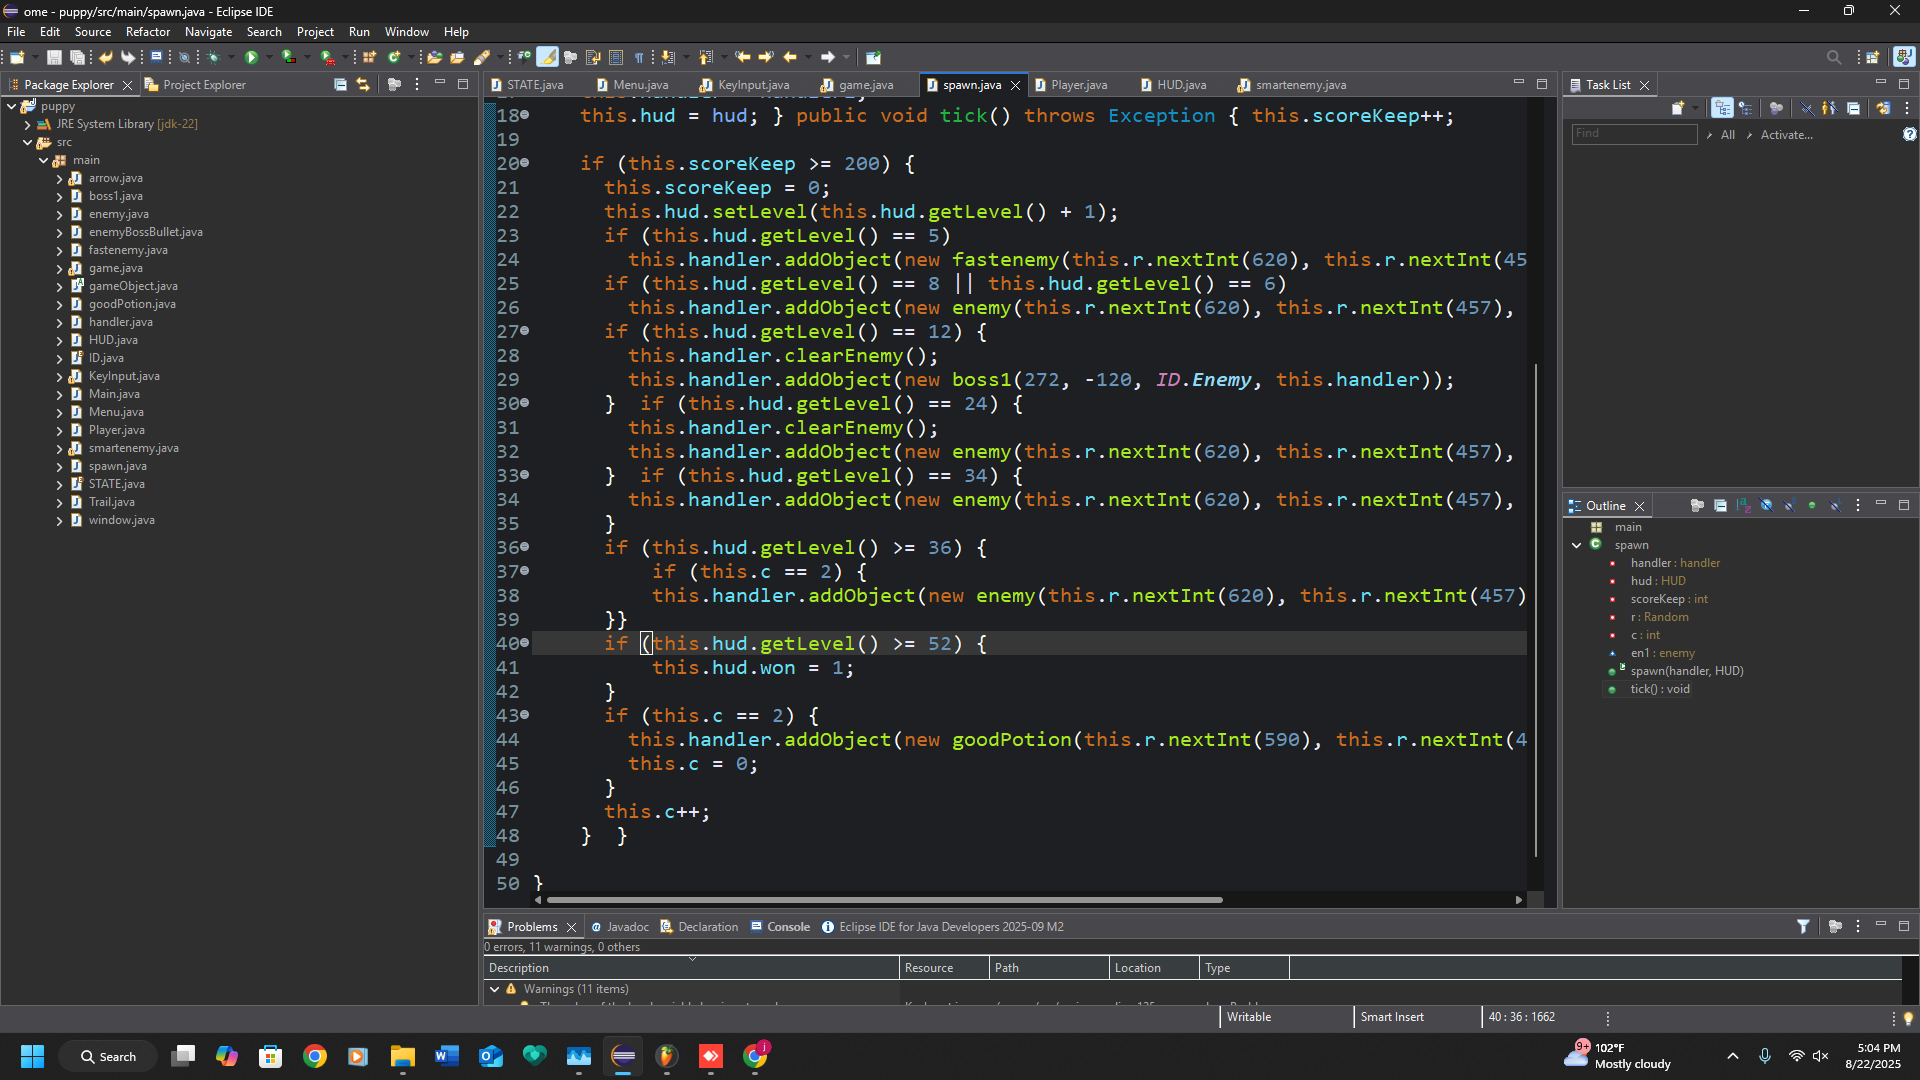Synchronize changed tasks in Task List
The image size is (1920, 1080).
[1883, 108]
